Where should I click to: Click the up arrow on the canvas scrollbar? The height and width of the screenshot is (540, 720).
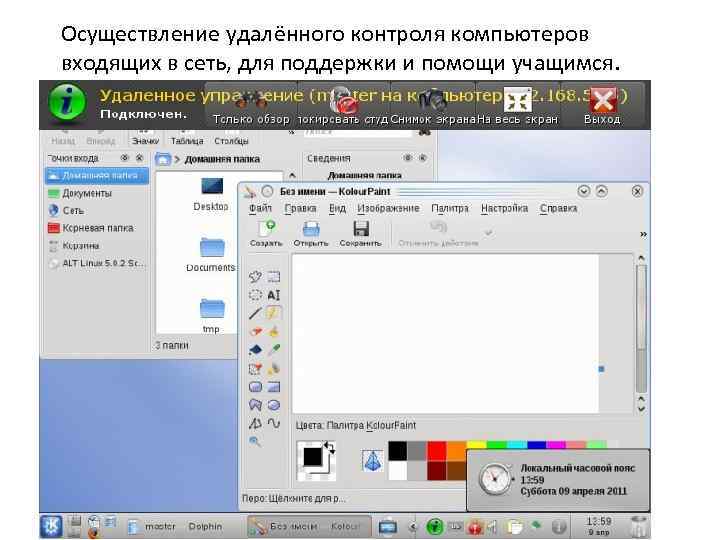641,259
